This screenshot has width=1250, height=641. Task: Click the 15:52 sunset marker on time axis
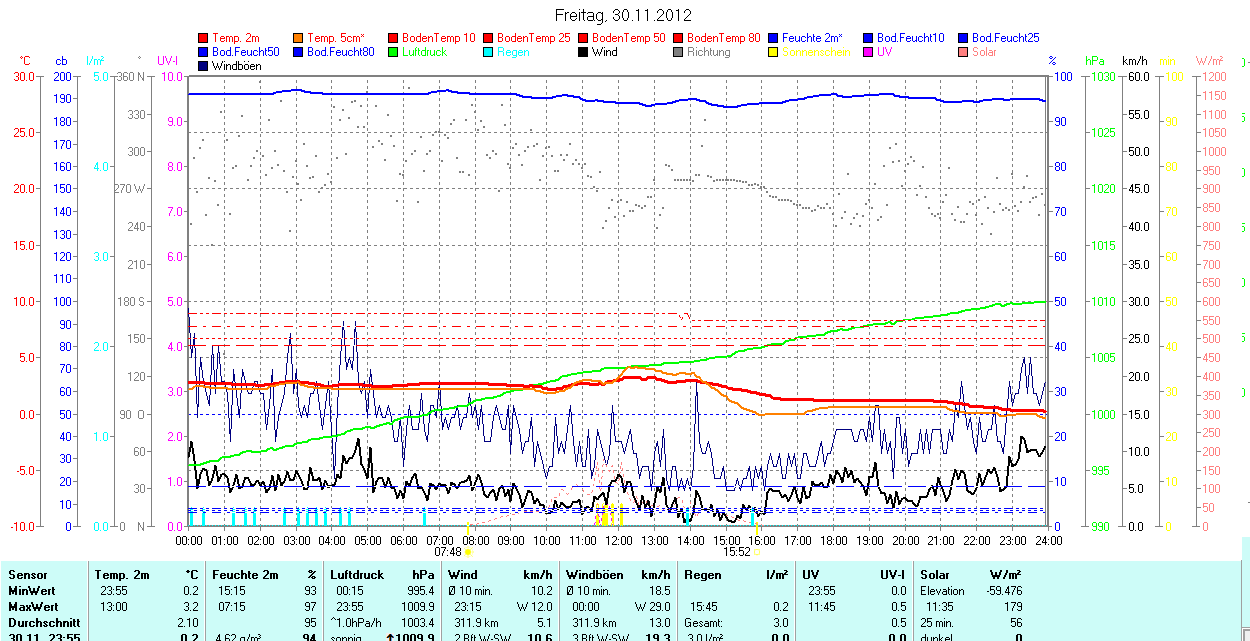(737, 551)
